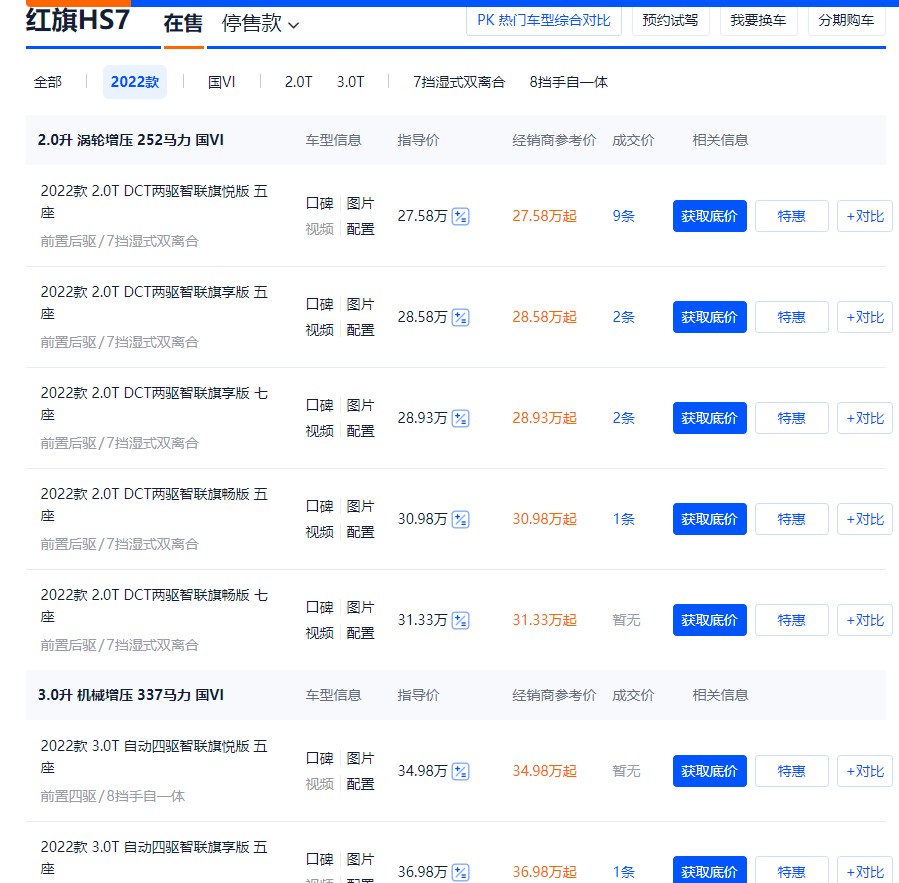Filter by 3.0T engine

[350, 82]
